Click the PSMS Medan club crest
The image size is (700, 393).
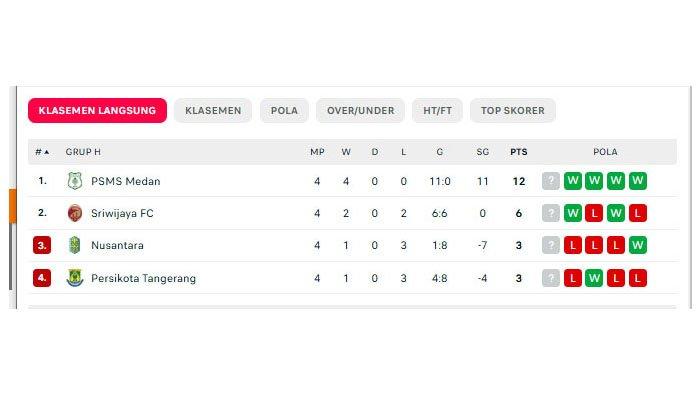coord(75,181)
